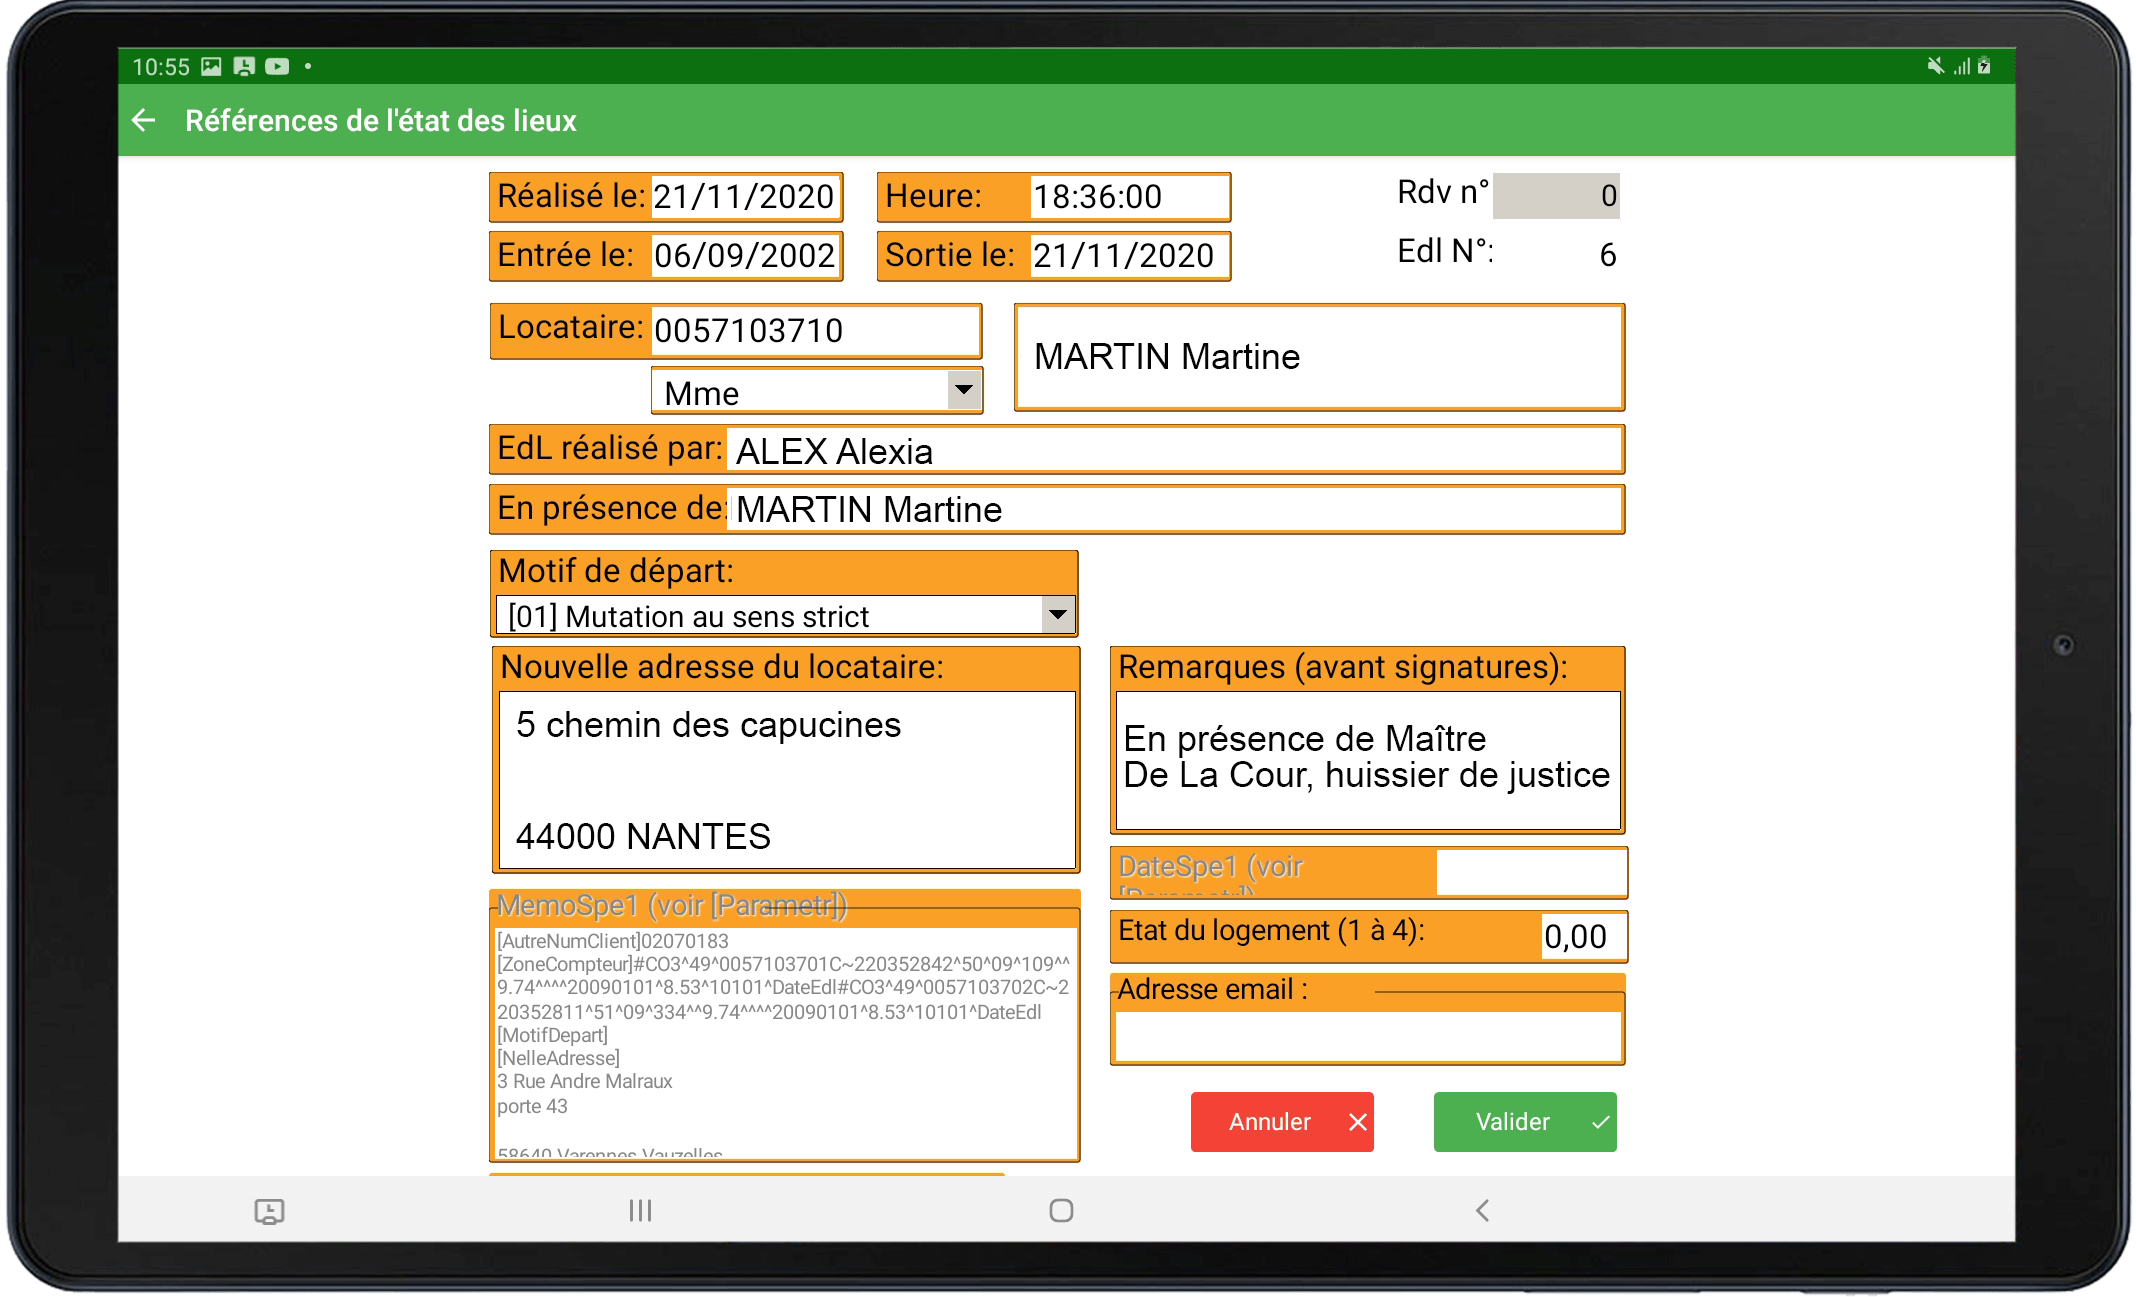
Task: Tap the Android recent apps icon
Action: (x=640, y=1211)
